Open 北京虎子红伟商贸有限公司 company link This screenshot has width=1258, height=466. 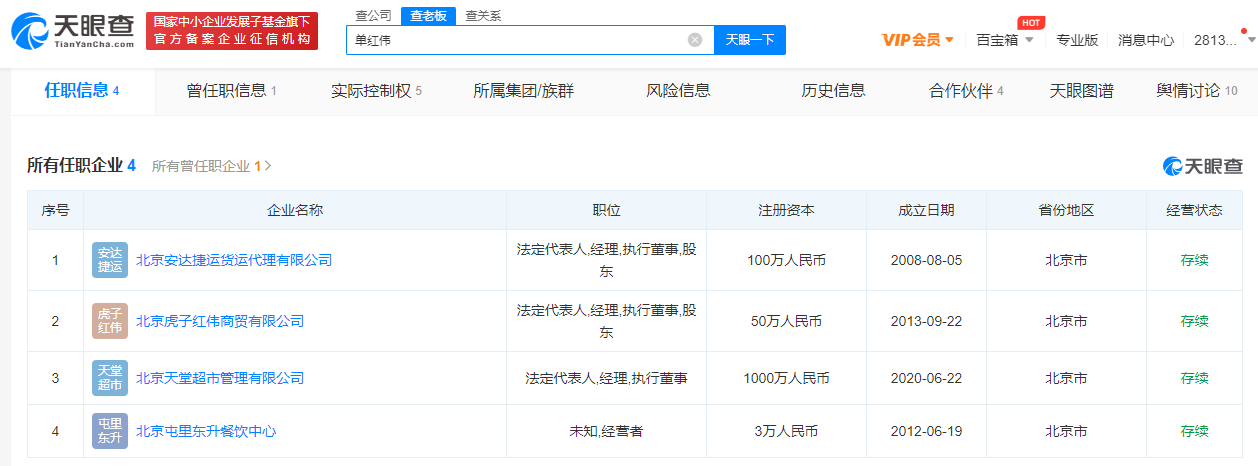pyautogui.click(x=220, y=321)
